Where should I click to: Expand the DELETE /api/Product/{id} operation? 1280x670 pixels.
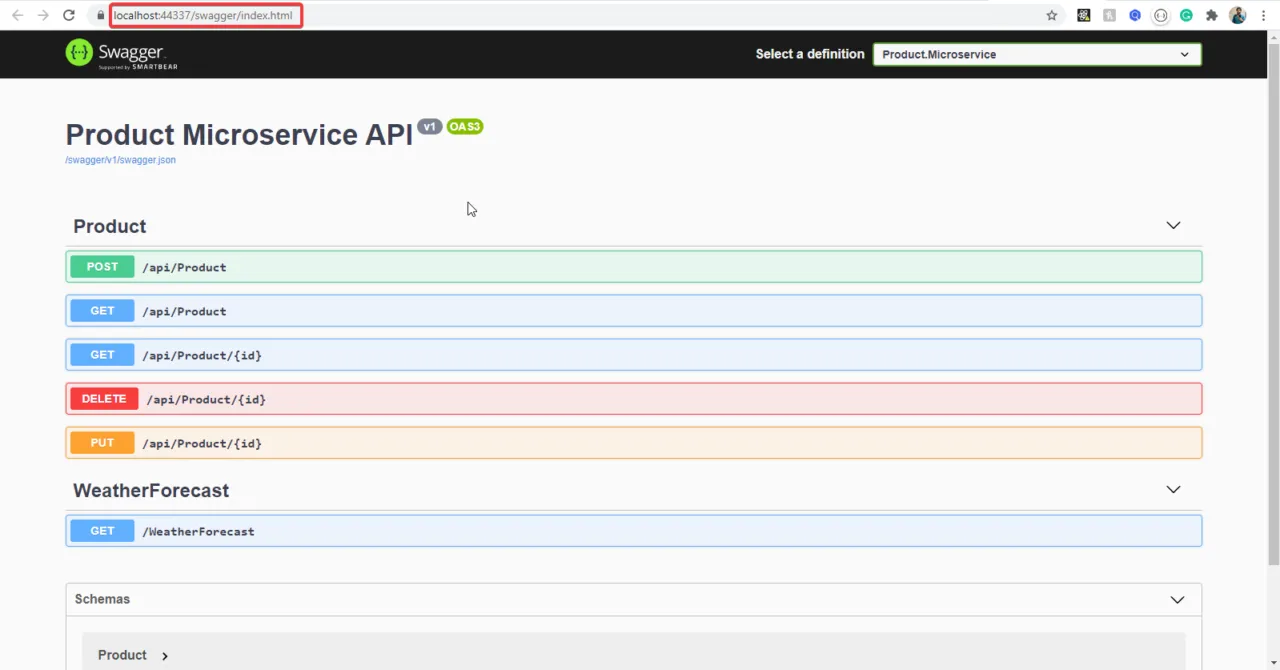634,399
